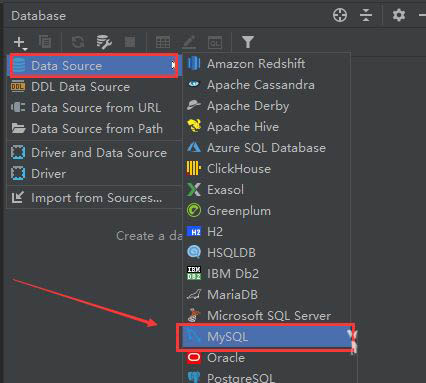Click the Duplicate icon in Database toolbar
This screenshot has height=383, width=426.
(45, 42)
